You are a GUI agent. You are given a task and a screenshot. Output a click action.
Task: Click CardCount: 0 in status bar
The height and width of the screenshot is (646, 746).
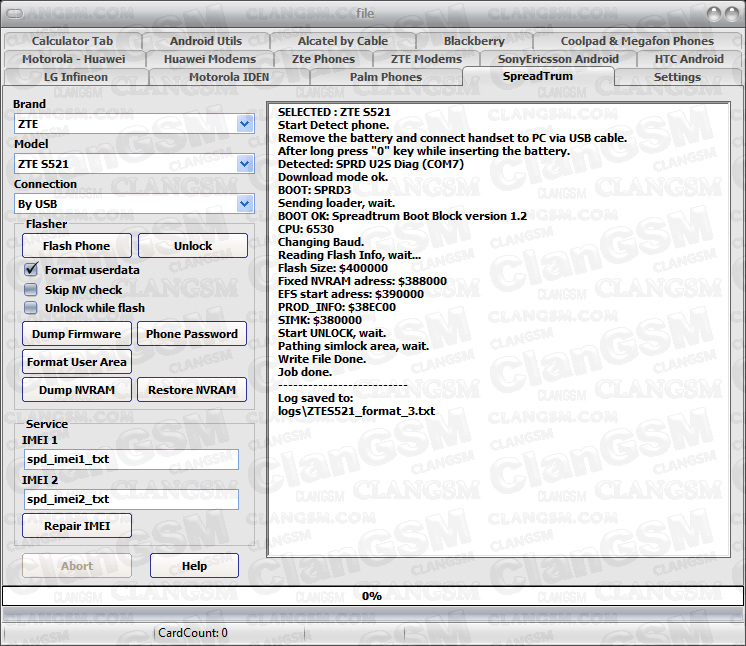(x=193, y=633)
